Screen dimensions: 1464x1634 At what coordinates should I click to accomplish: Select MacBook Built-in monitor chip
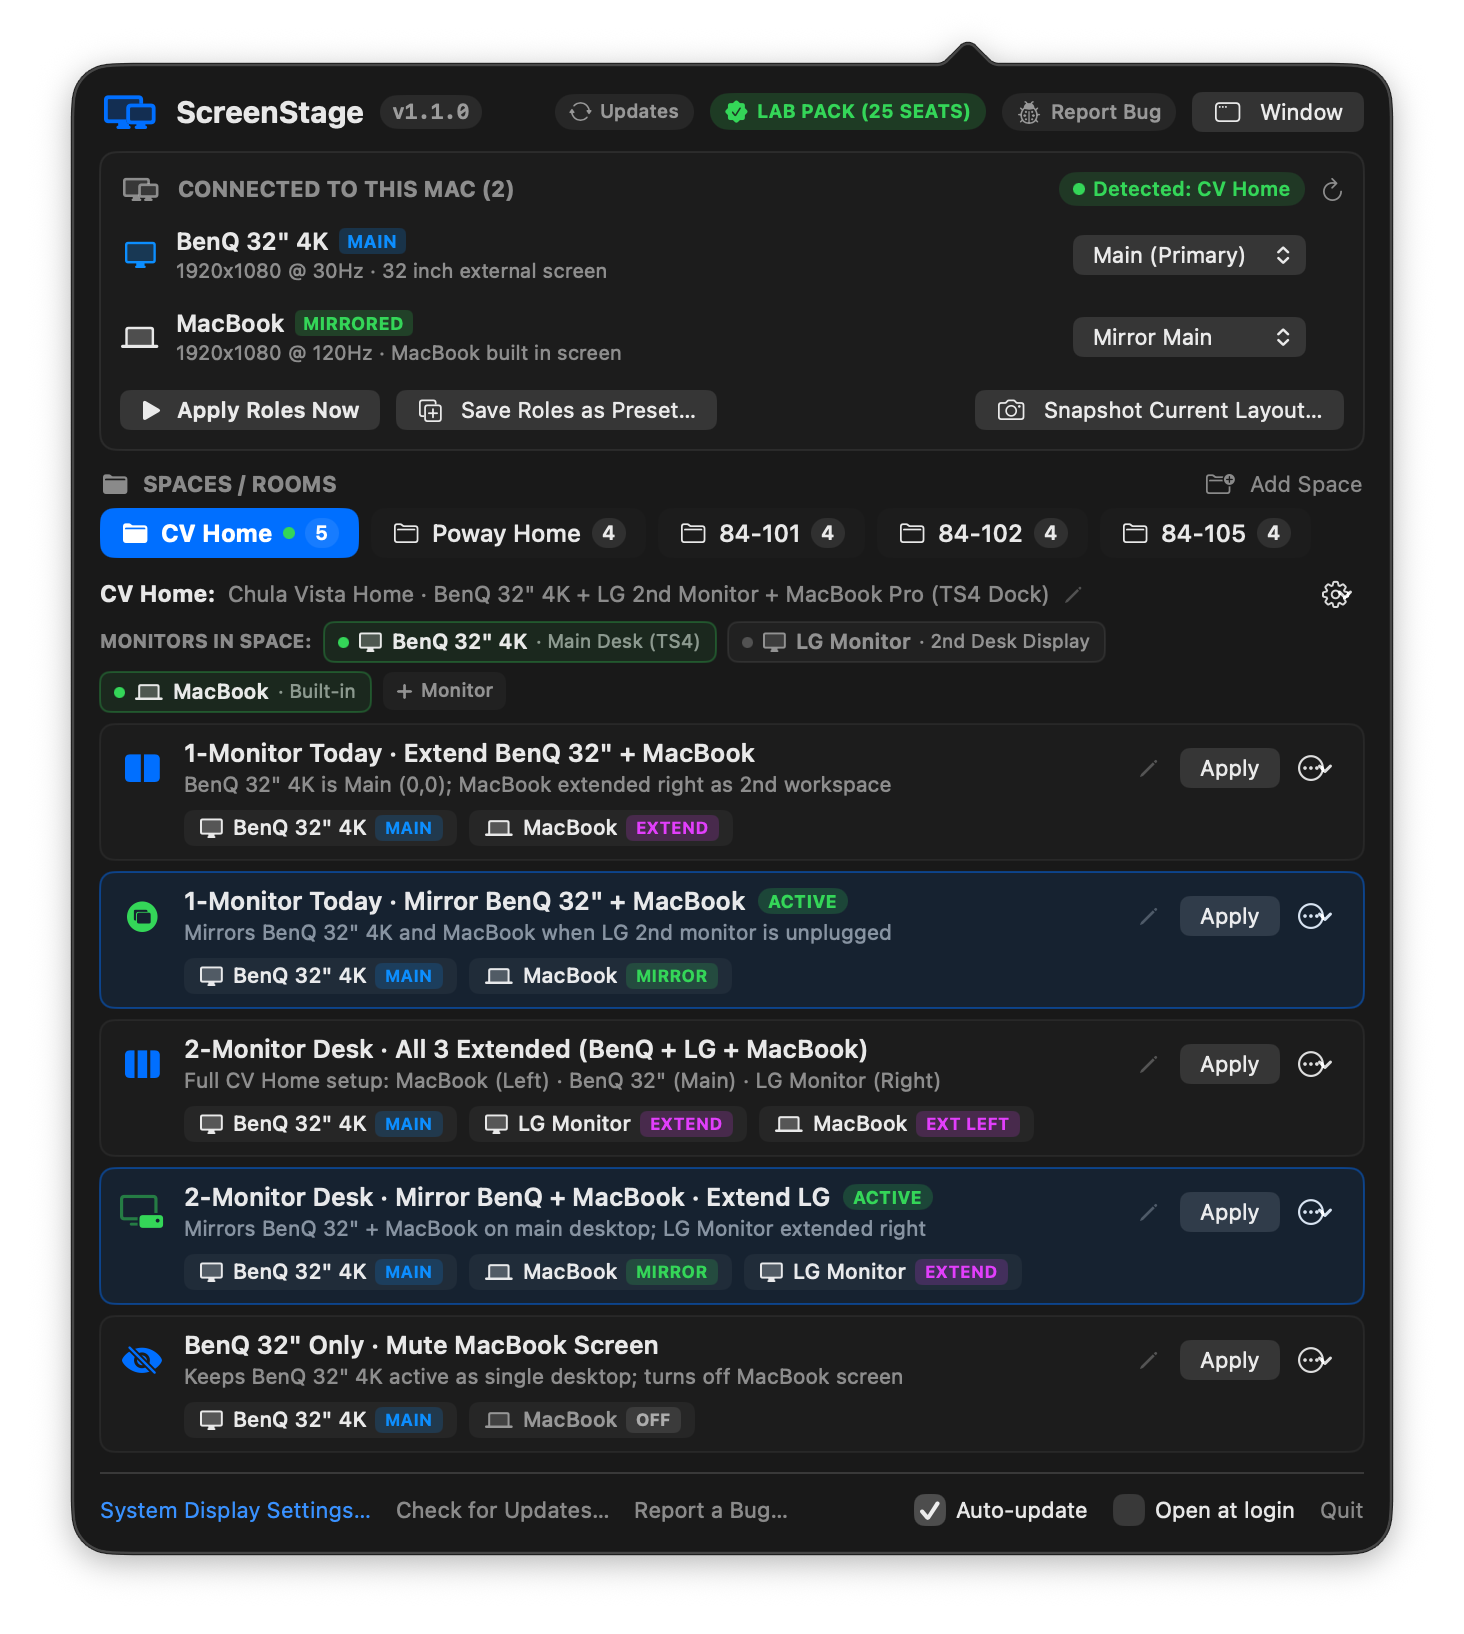(236, 692)
